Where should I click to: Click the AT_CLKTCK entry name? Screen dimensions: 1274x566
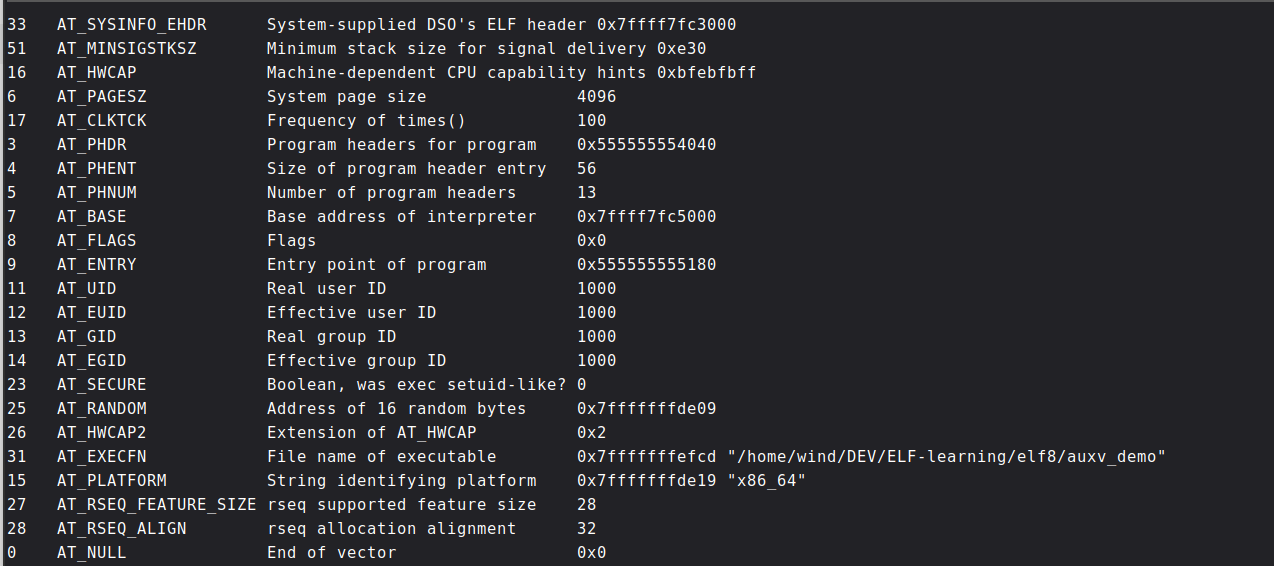pyautogui.click(x=101, y=120)
